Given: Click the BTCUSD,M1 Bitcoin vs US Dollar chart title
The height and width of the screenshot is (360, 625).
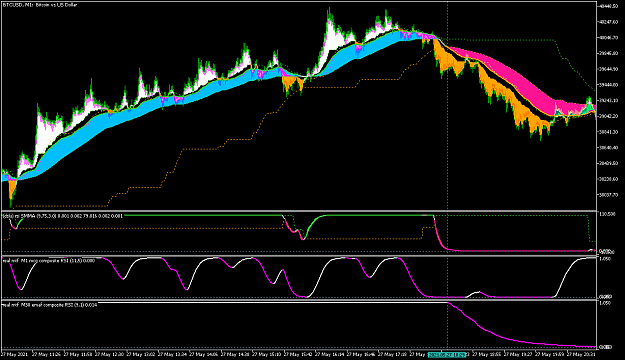Looking at the screenshot, I should click(x=40, y=5).
